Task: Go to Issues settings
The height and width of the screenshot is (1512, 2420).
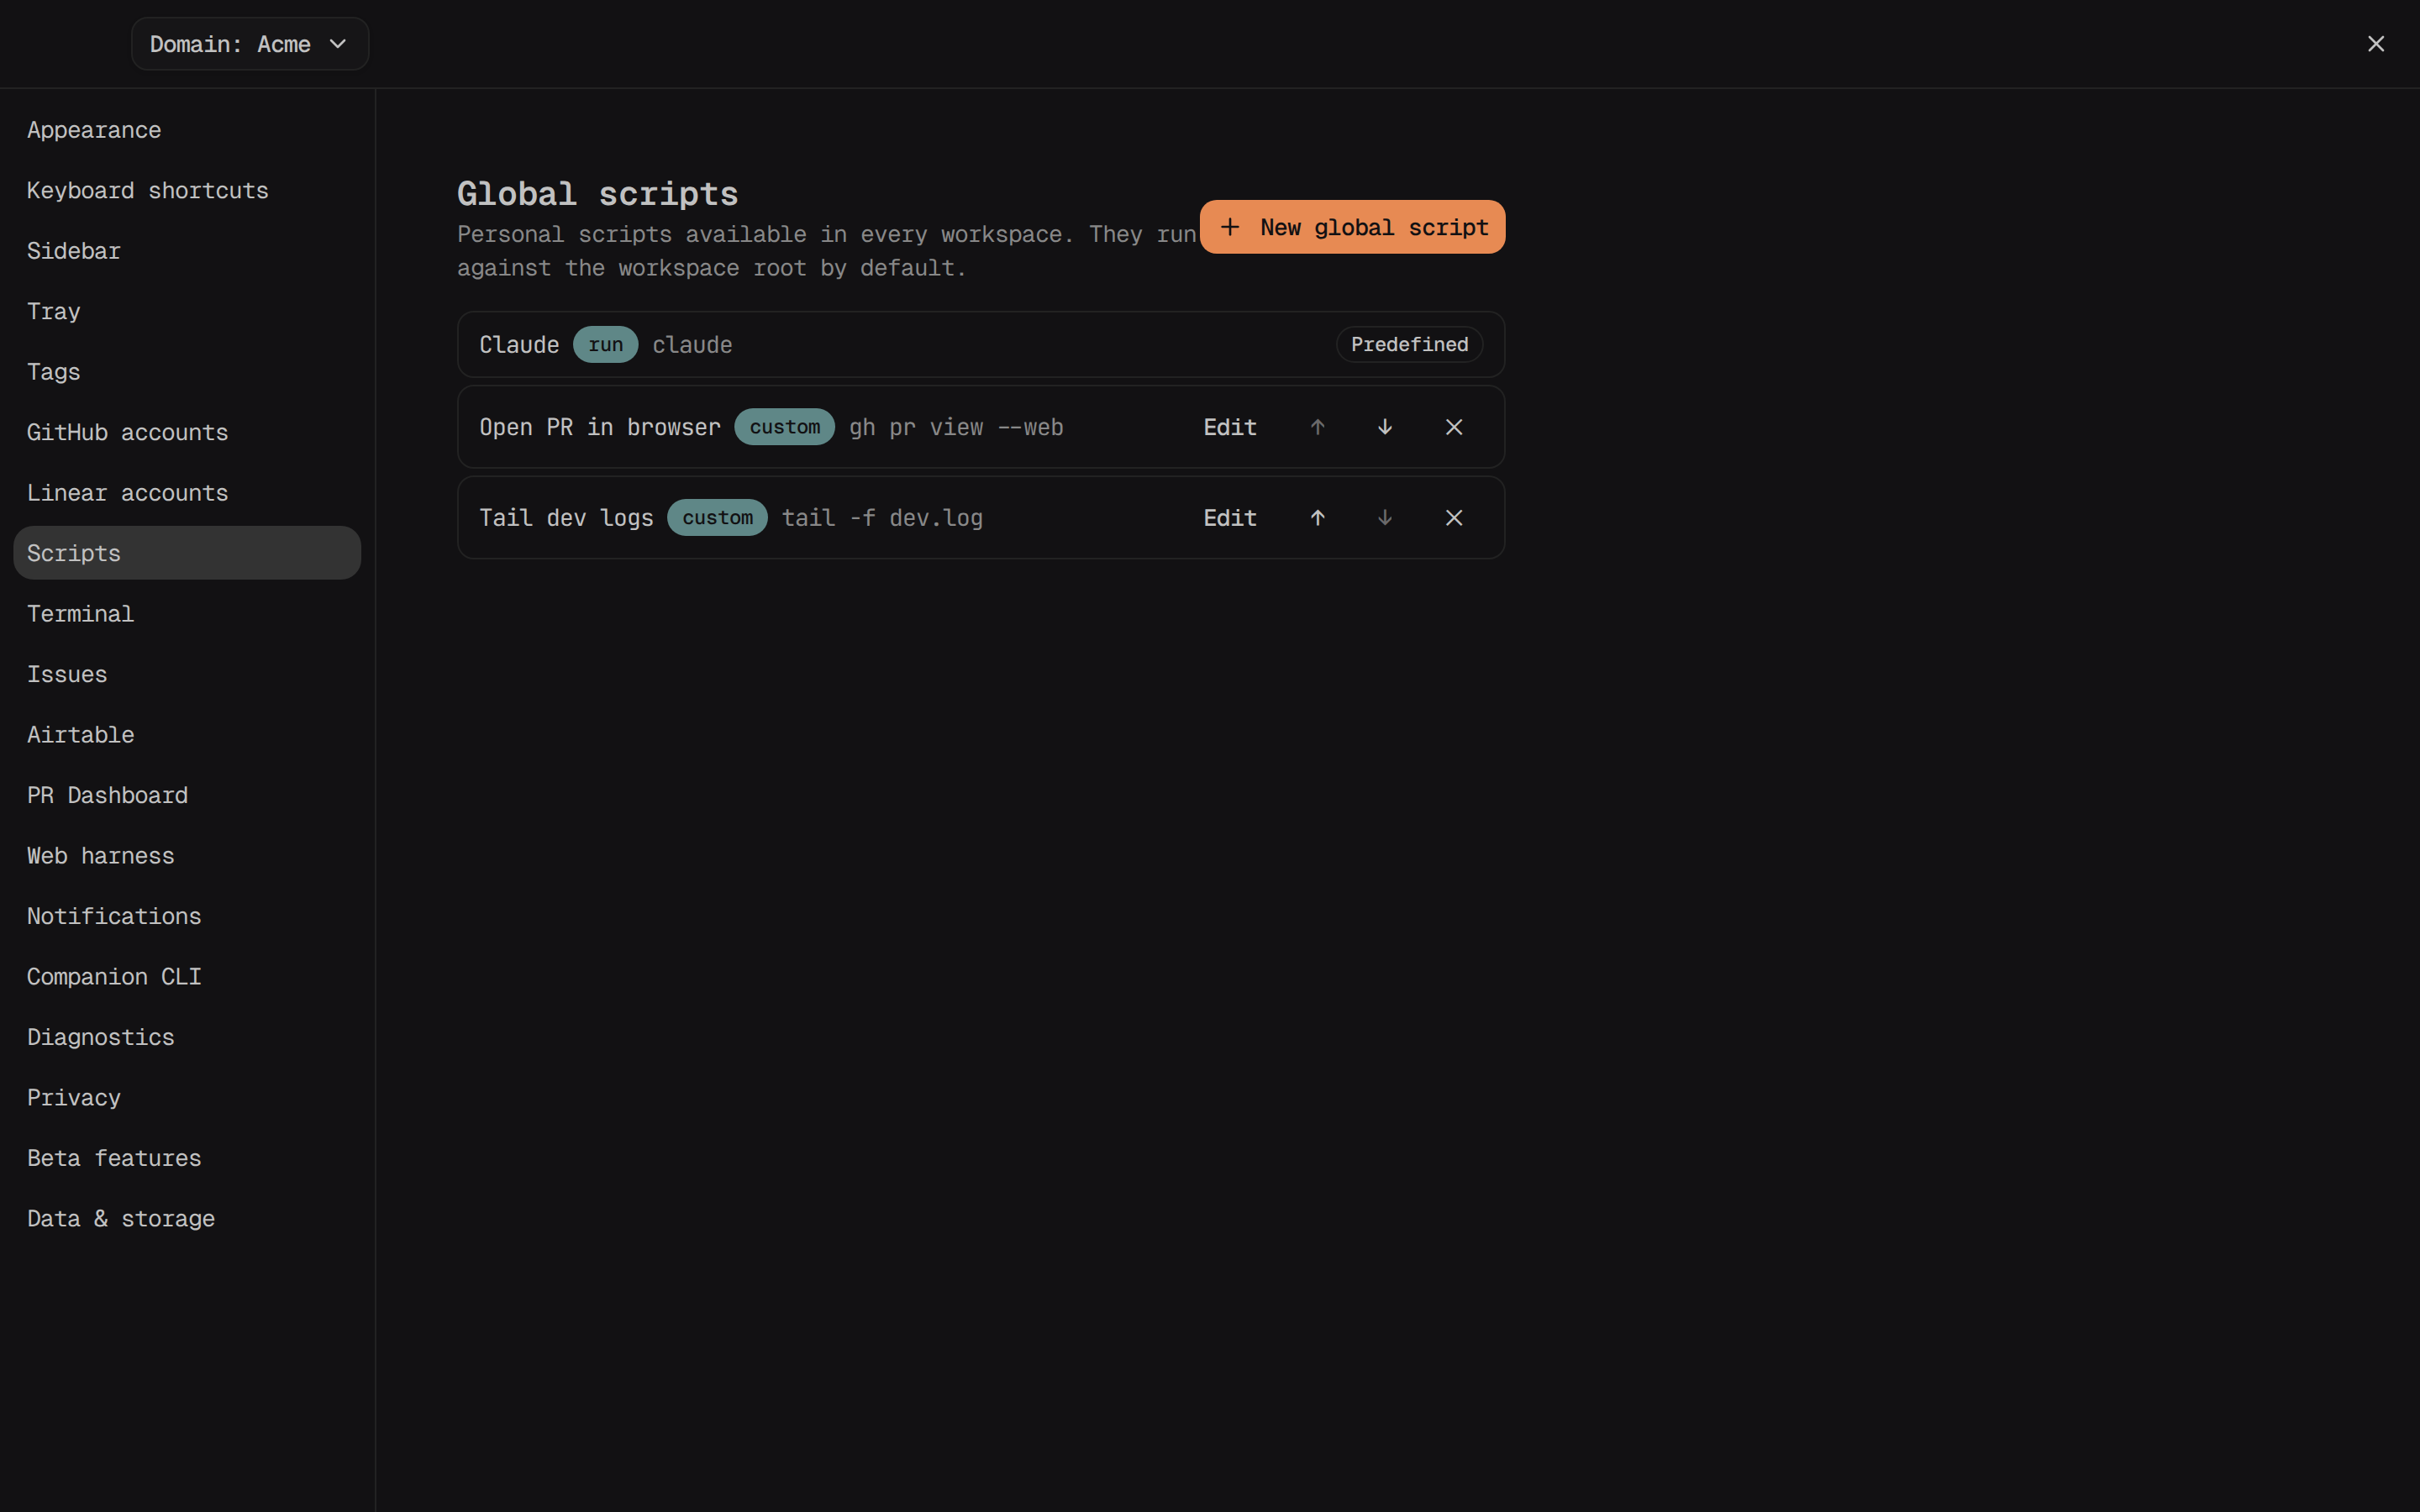Action: [x=187, y=674]
